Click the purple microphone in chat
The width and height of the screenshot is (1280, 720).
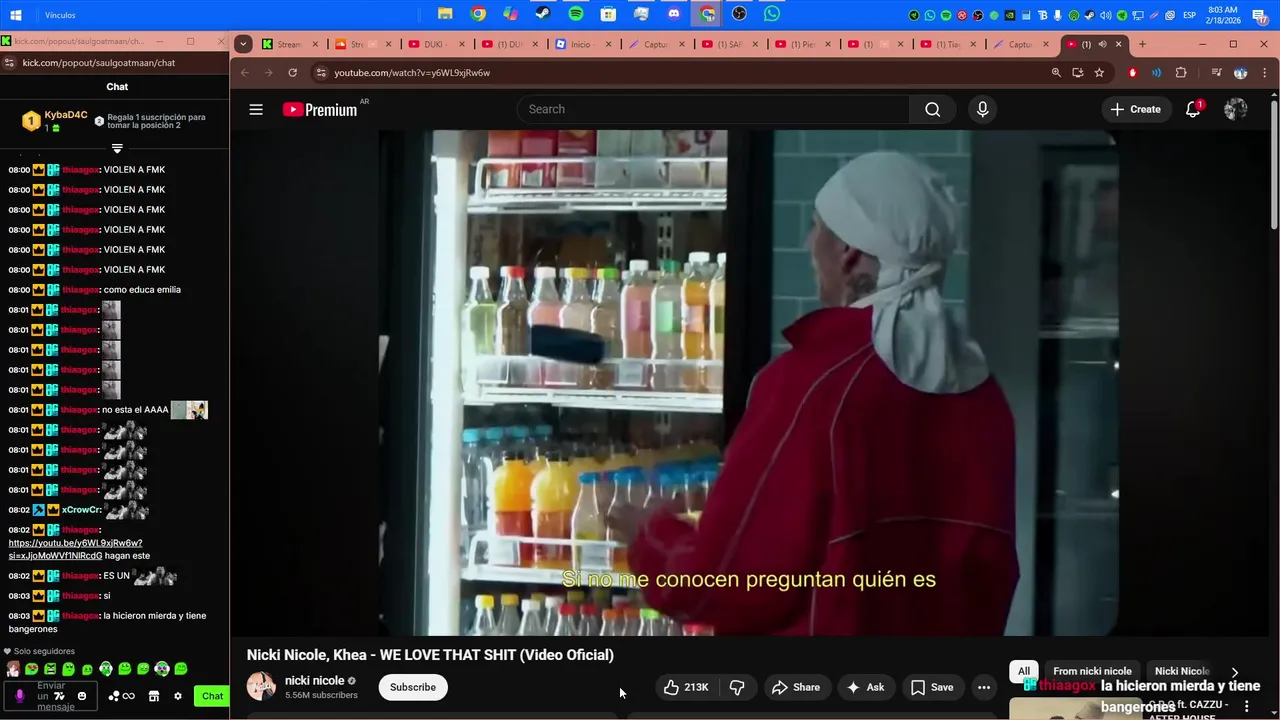tap(19, 696)
